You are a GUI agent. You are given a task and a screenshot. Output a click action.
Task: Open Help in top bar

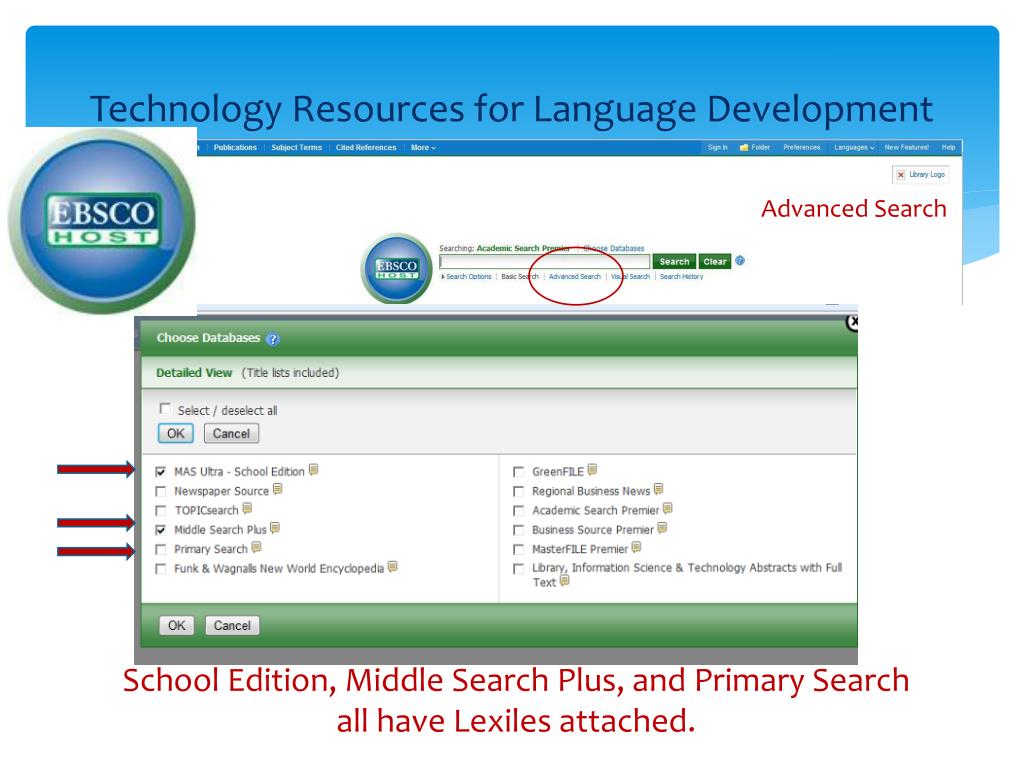click(948, 148)
